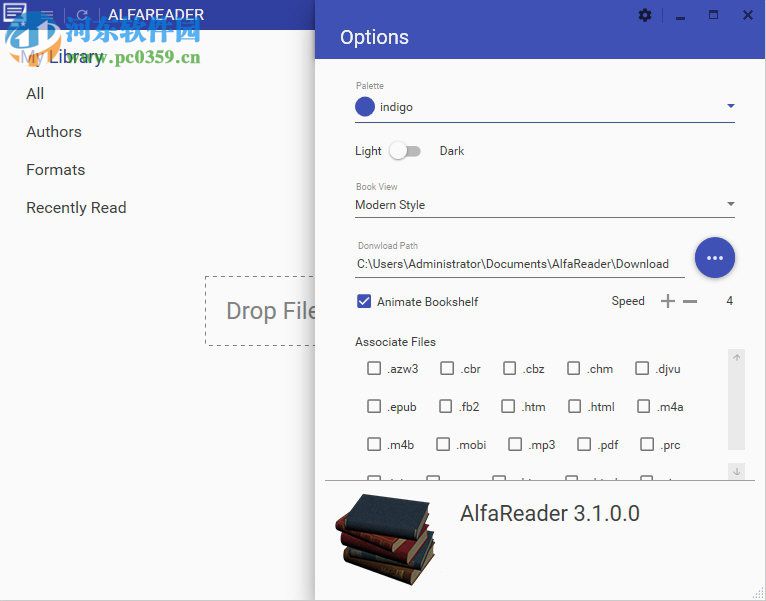The image size is (766, 601).
Task: Open the Palette dropdown arrow
Action: pyautogui.click(x=731, y=106)
